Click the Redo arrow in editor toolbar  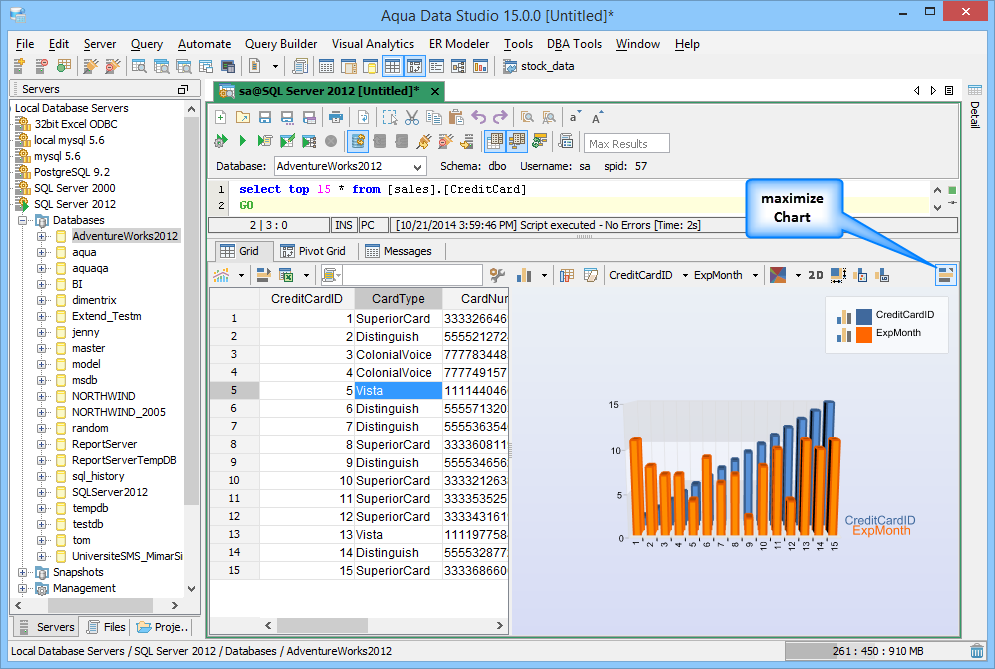pyautogui.click(x=501, y=117)
